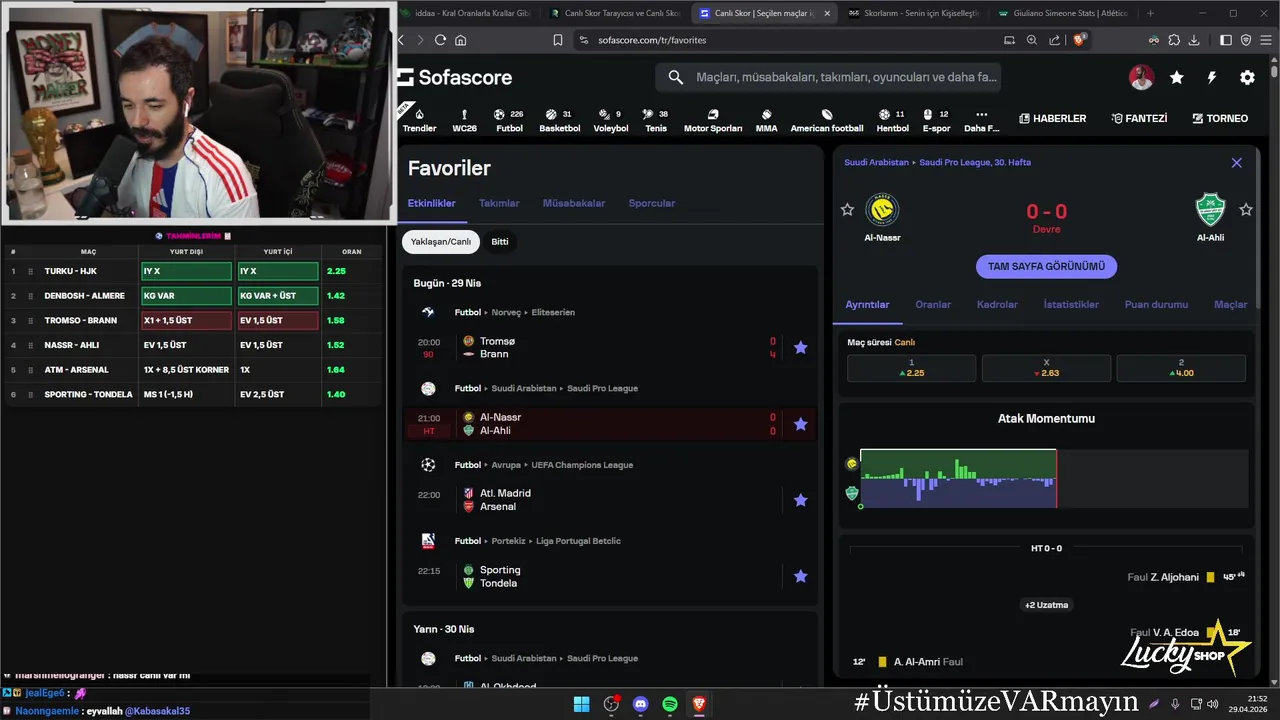Screen dimensions: 1280x720
Task: Open the Puan durumu tab
Action: point(1156,304)
